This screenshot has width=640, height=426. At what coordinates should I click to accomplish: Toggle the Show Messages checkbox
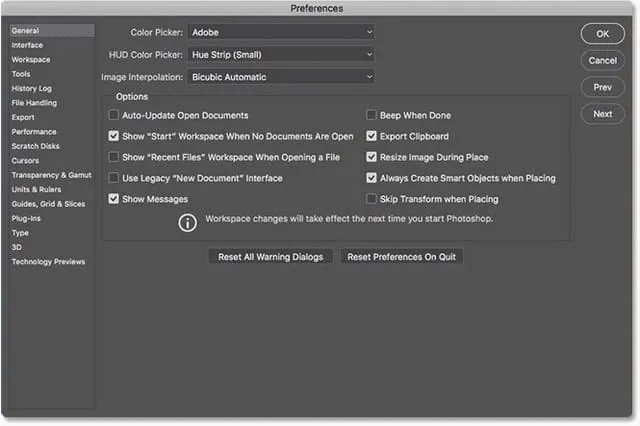coord(113,199)
